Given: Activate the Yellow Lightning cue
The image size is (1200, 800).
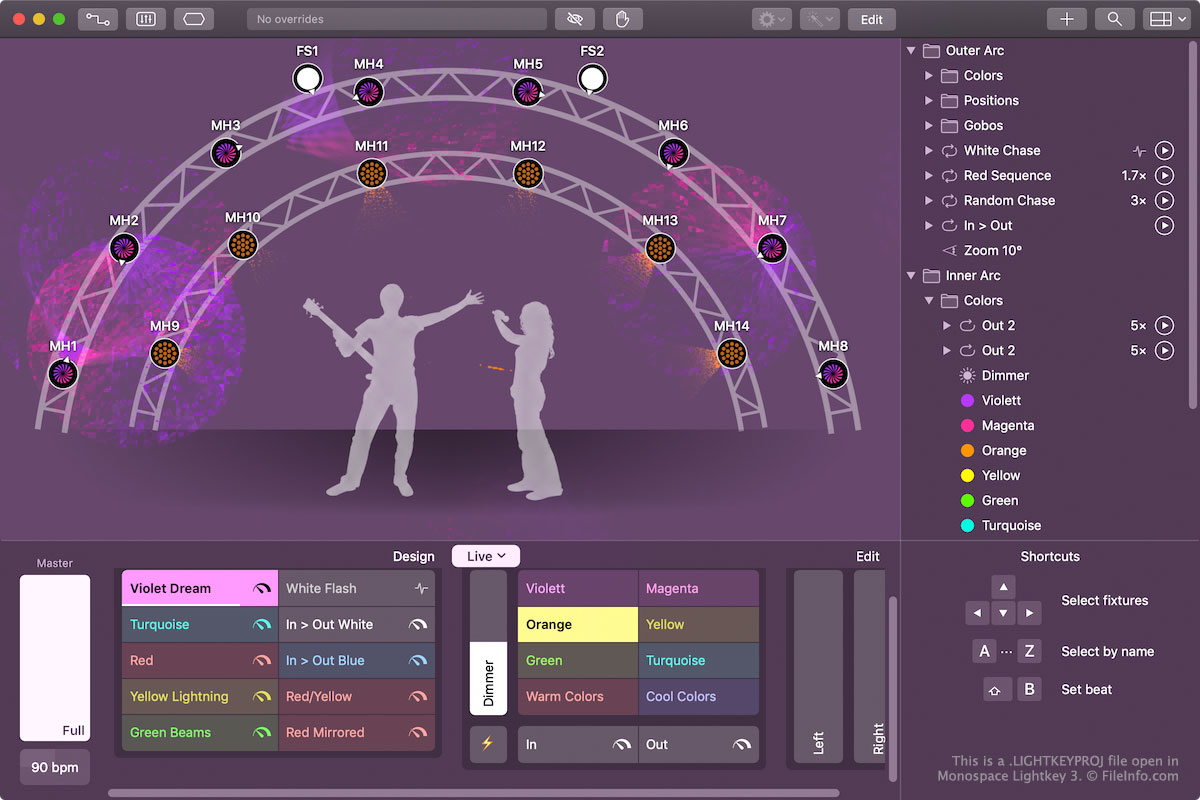Looking at the screenshot, I should [200, 696].
